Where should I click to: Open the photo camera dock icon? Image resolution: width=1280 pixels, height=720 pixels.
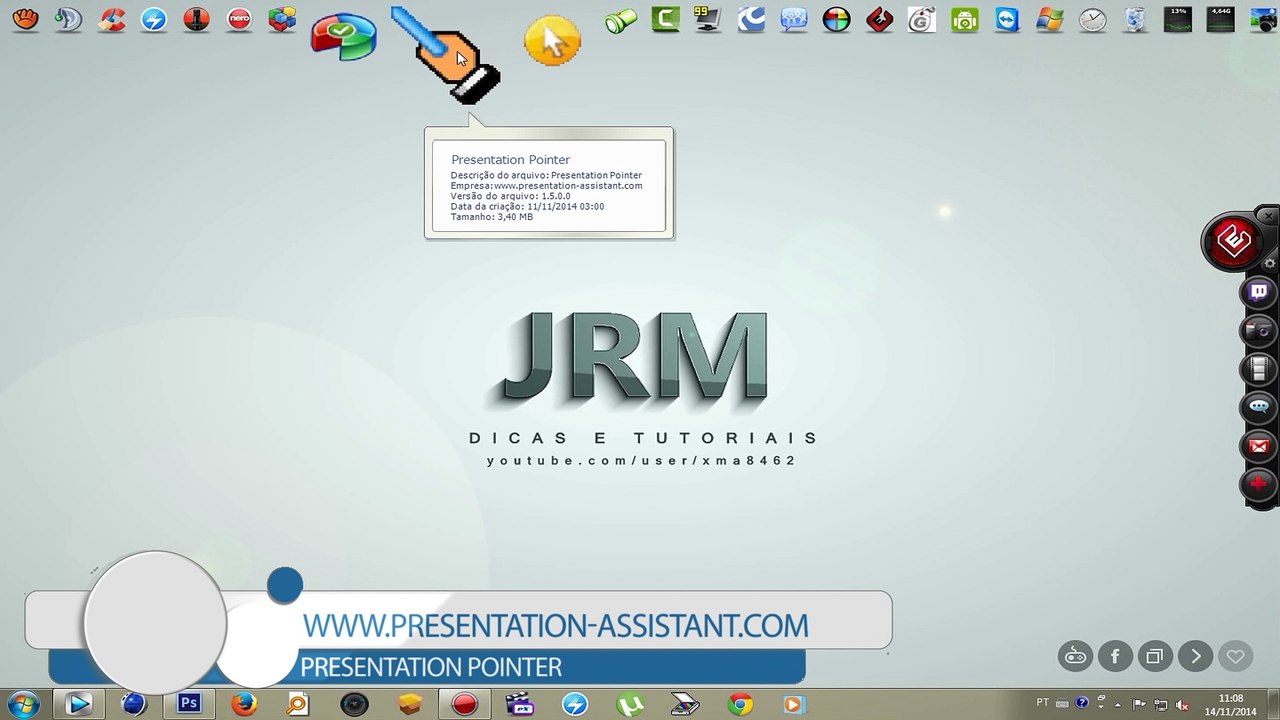pyautogui.click(x=1263, y=19)
